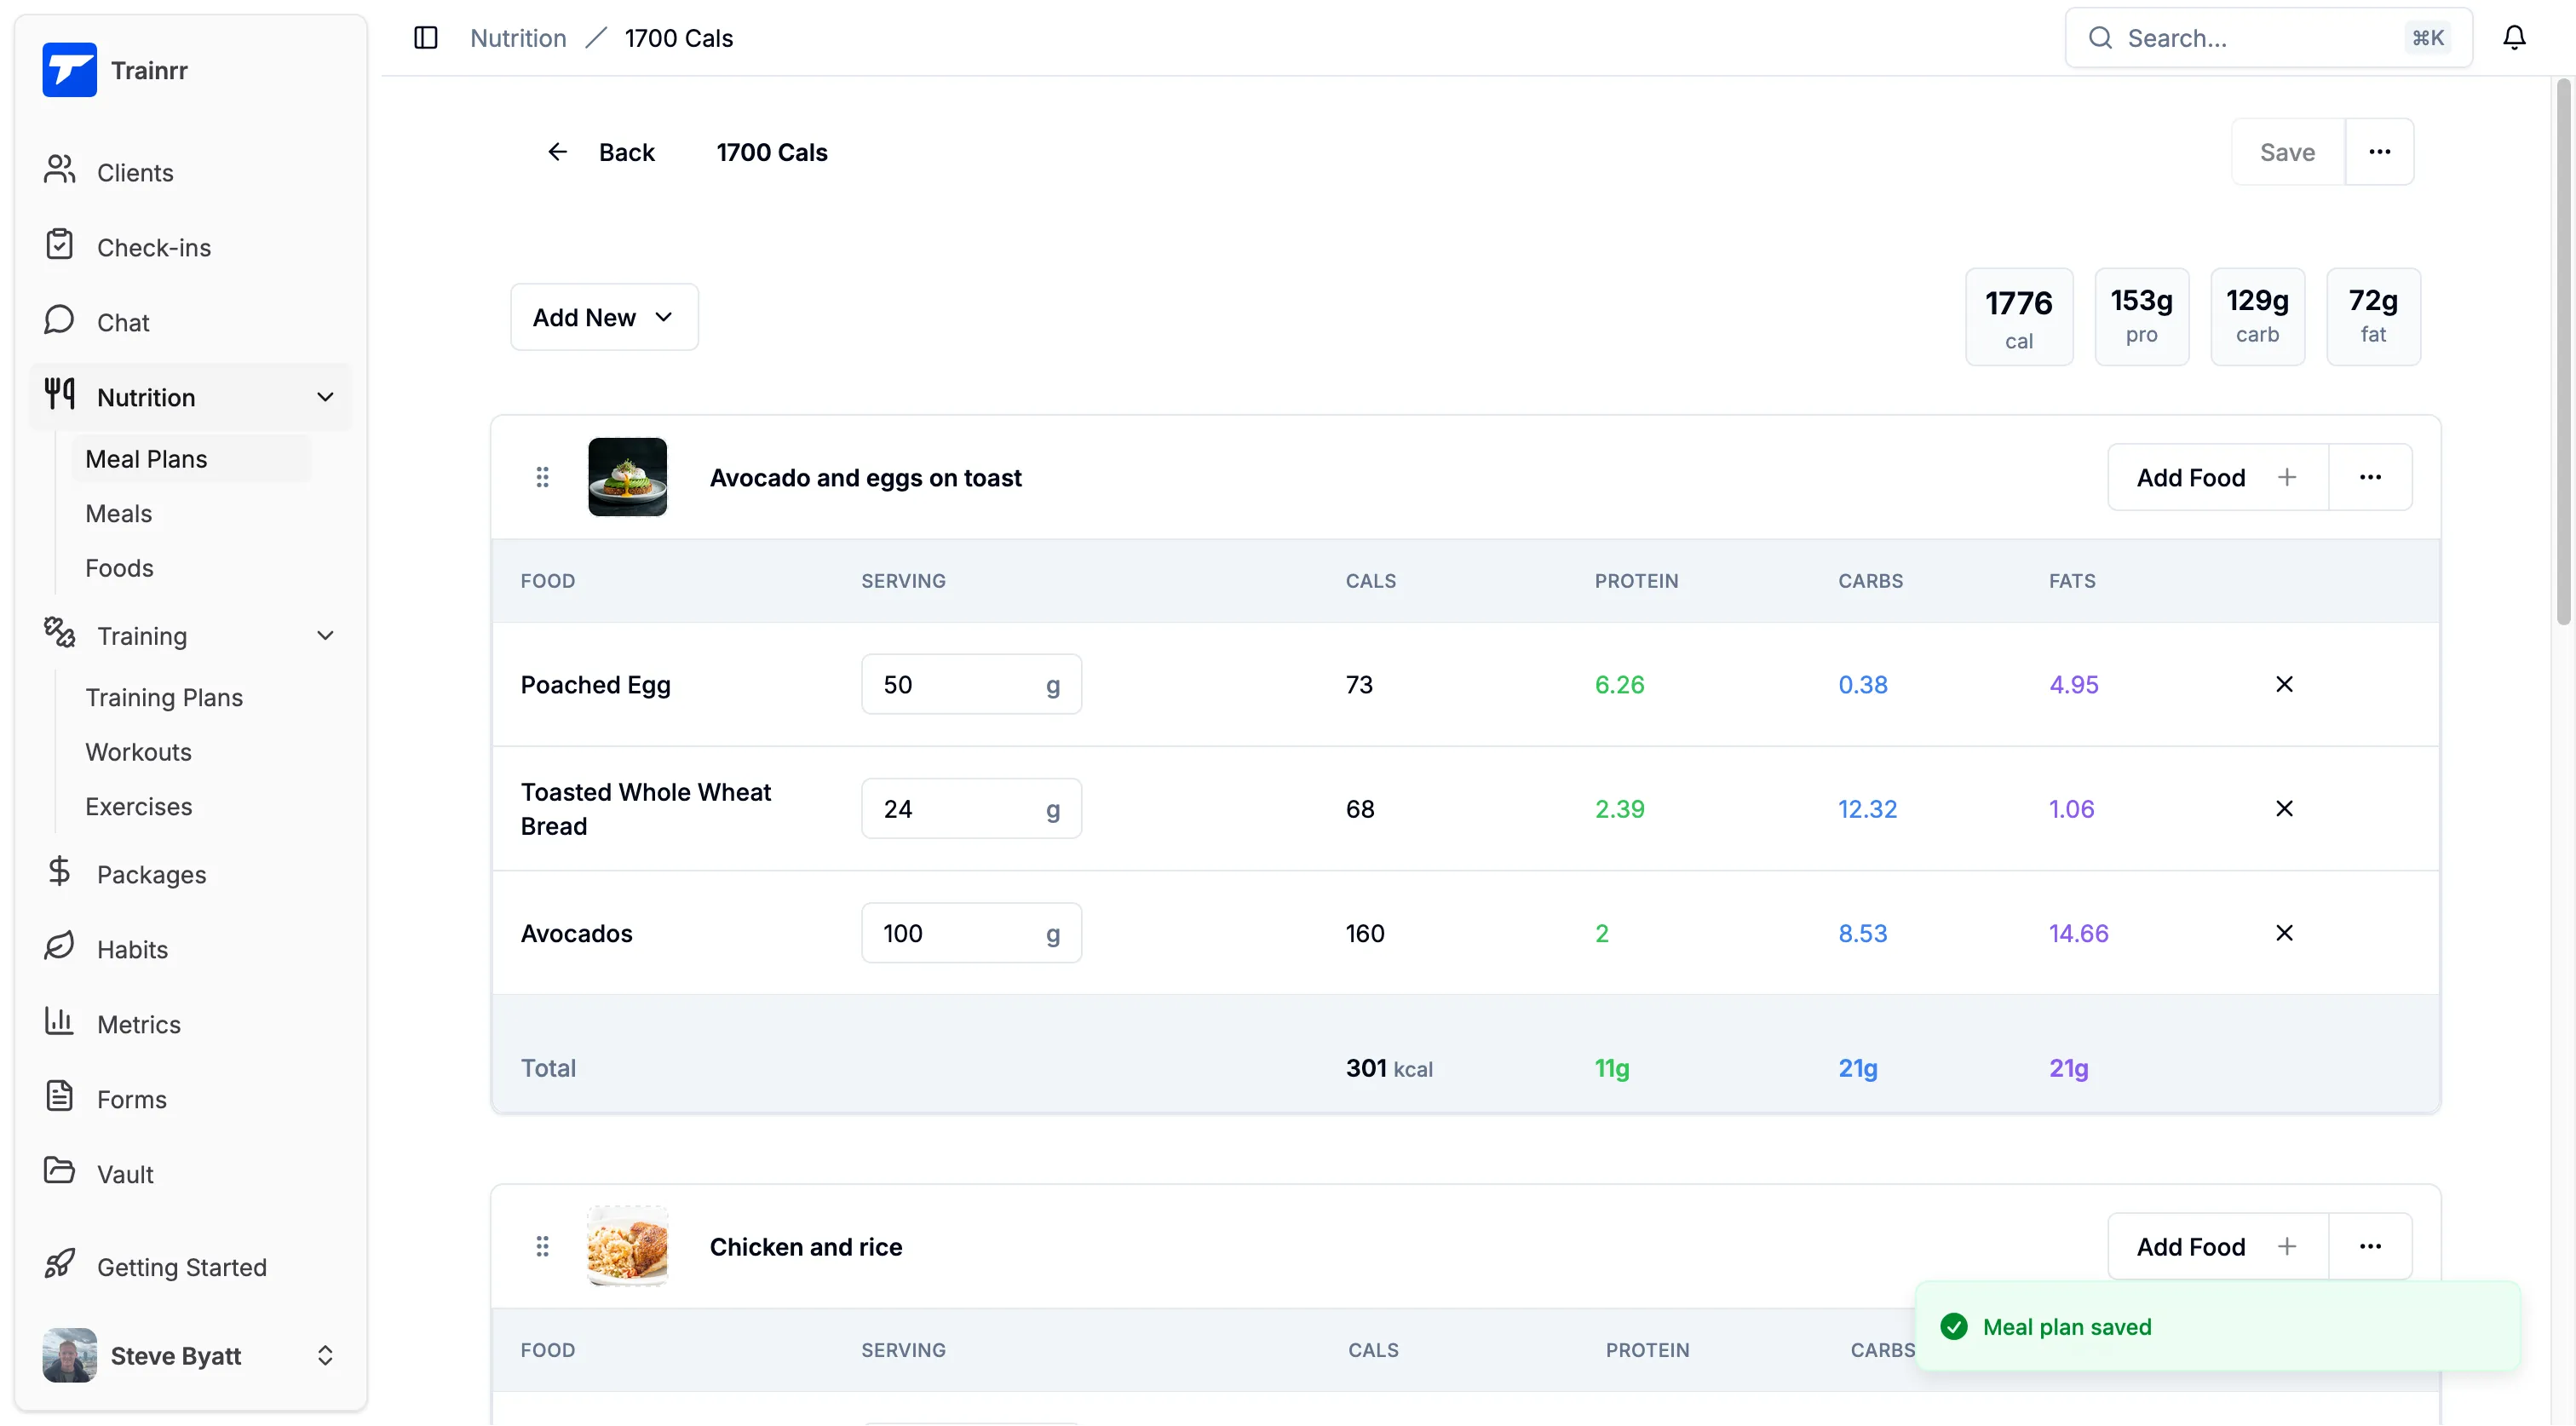Screen dimensions: 2576x1426
Task: Click the Chat bubble icon
Action: pos(59,320)
